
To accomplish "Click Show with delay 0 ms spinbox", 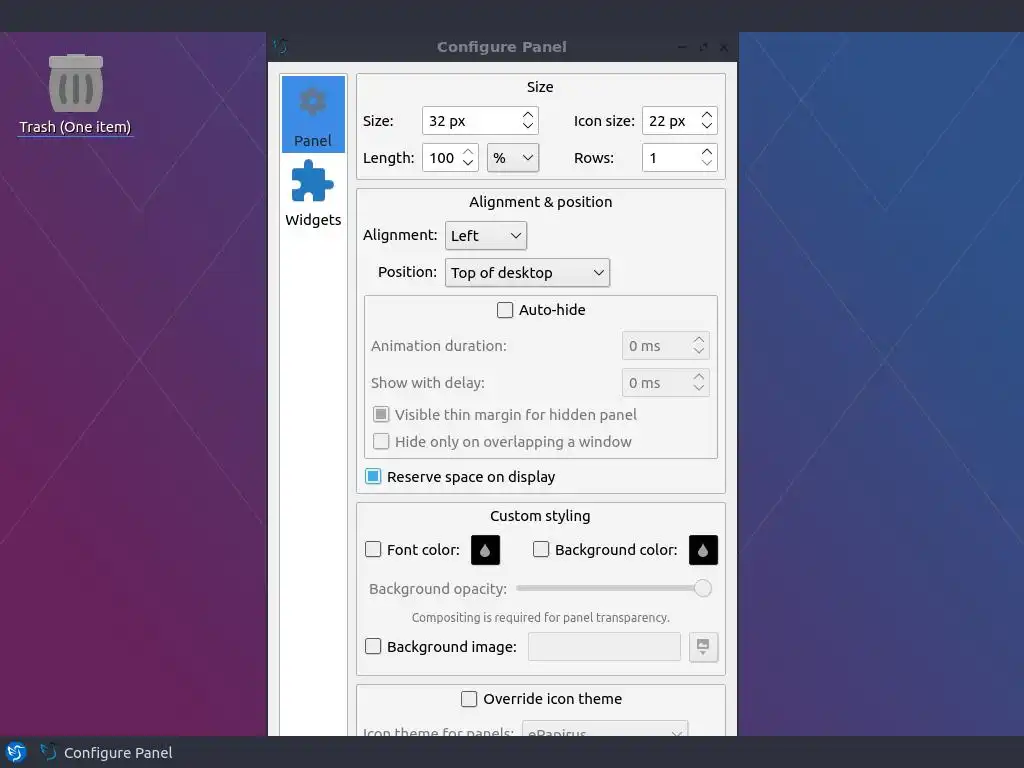I will pyautogui.click(x=665, y=383).
